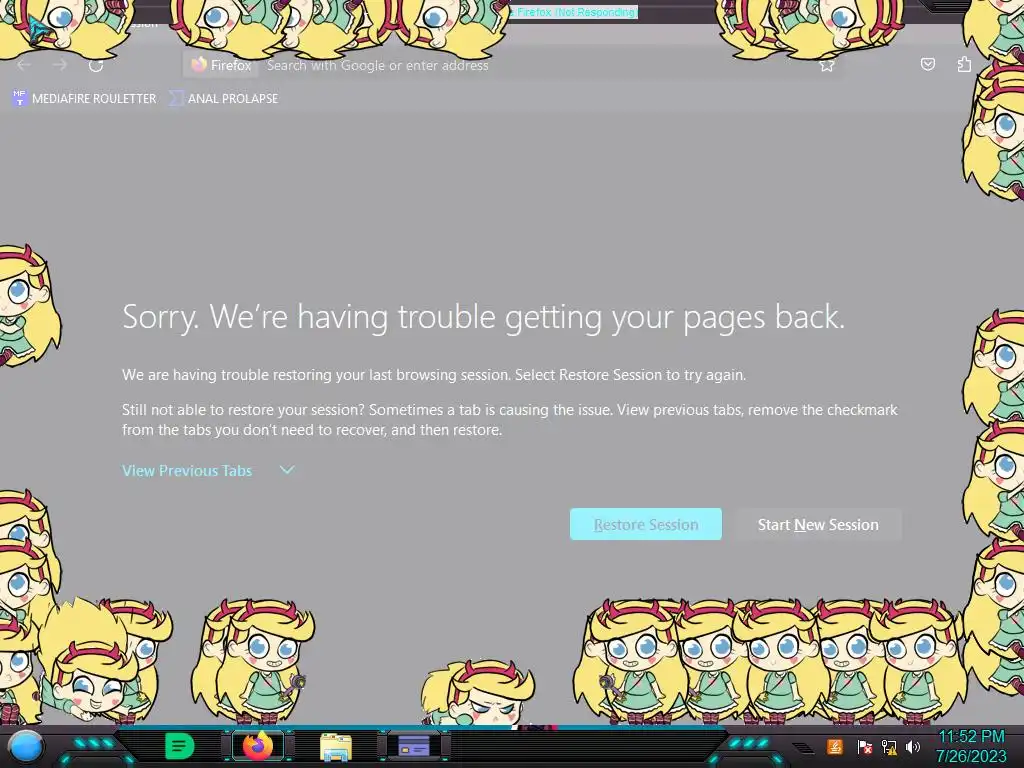Open the Extensions puzzle-piece icon
The image size is (1024, 768).
(964, 64)
